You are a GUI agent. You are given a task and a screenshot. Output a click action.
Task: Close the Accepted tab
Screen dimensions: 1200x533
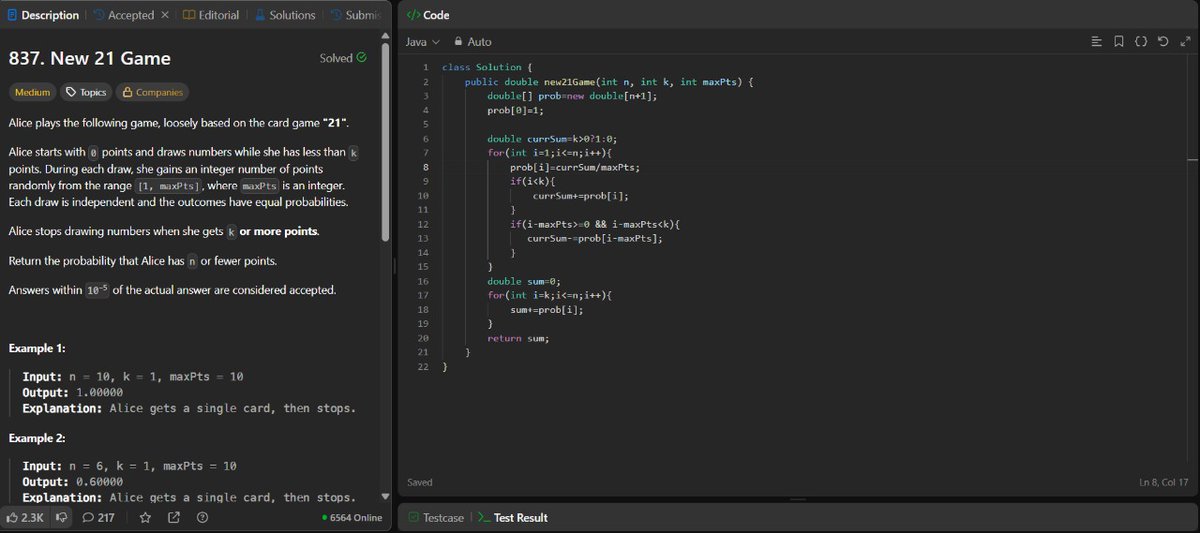165,15
